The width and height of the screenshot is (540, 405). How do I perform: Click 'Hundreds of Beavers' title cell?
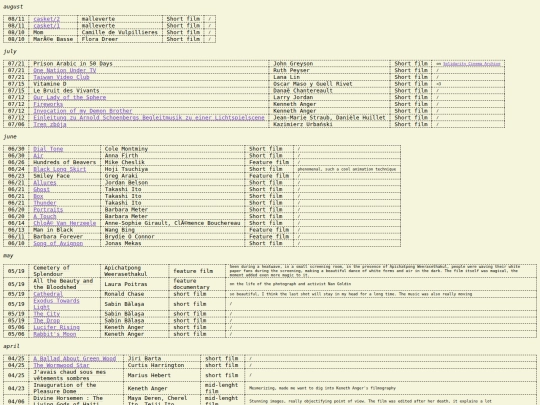(x=64, y=162)
